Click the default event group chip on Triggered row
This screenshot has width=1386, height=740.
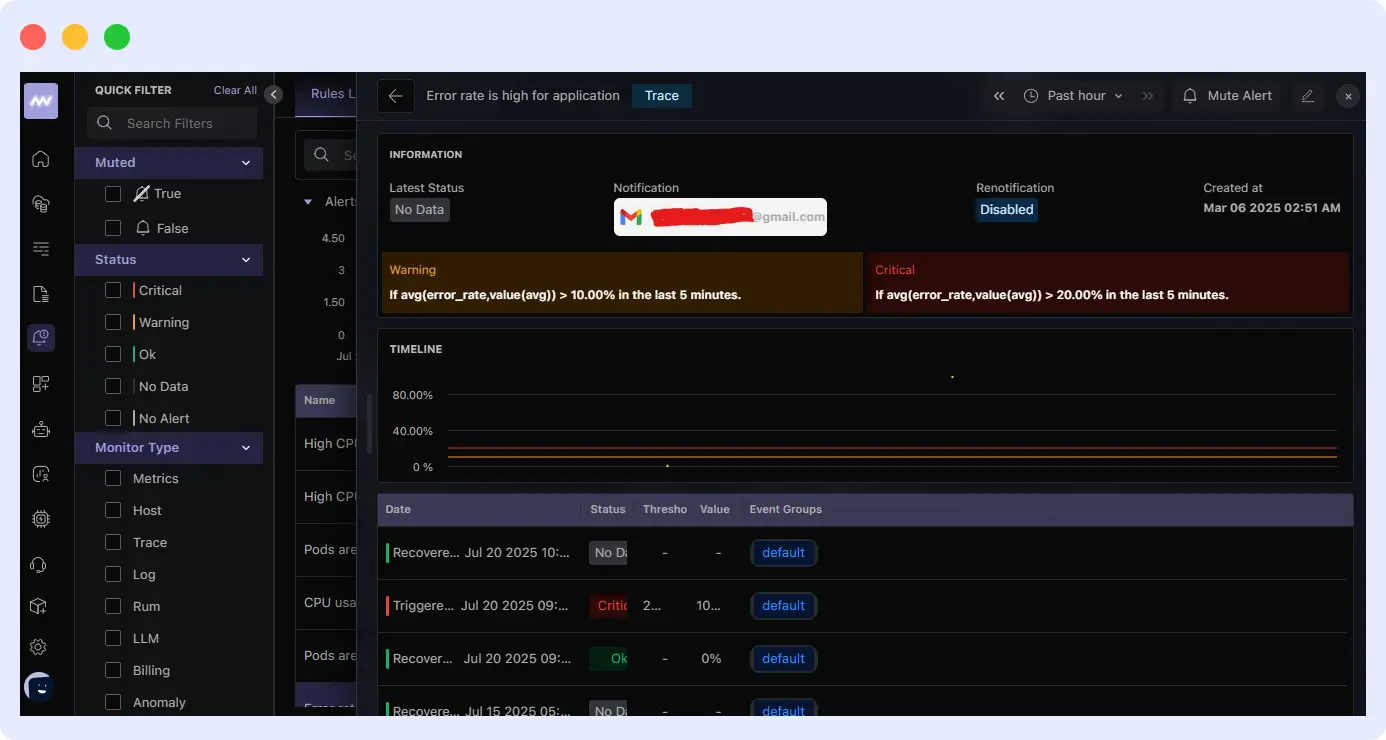[x=783, y=605]
